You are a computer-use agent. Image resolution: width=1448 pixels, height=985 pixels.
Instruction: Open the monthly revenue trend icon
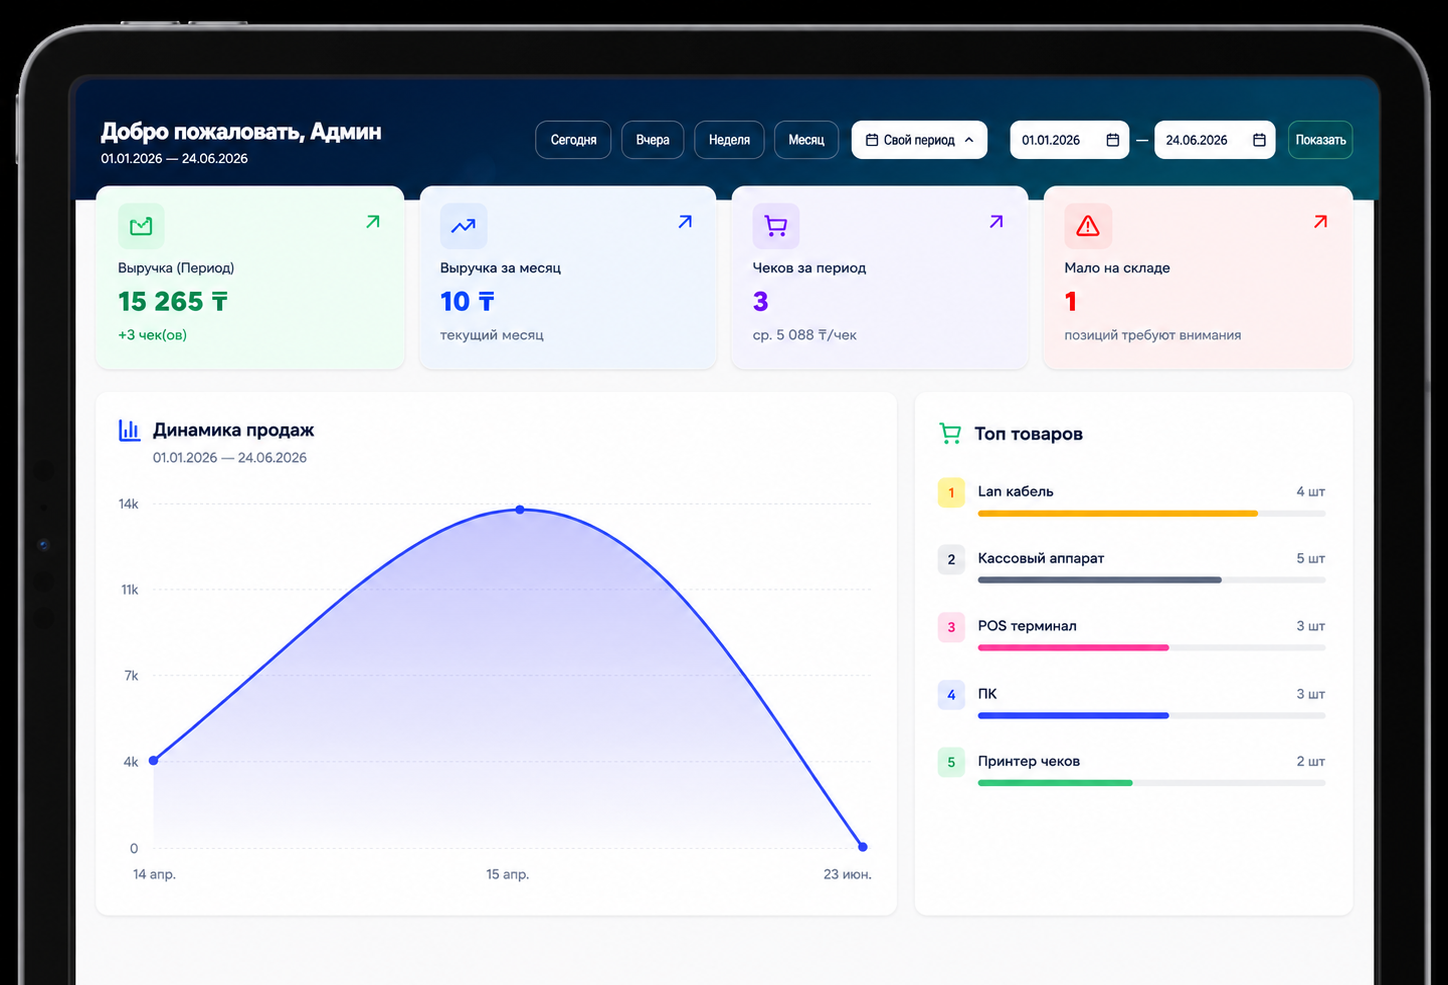[x=463, y=226]
